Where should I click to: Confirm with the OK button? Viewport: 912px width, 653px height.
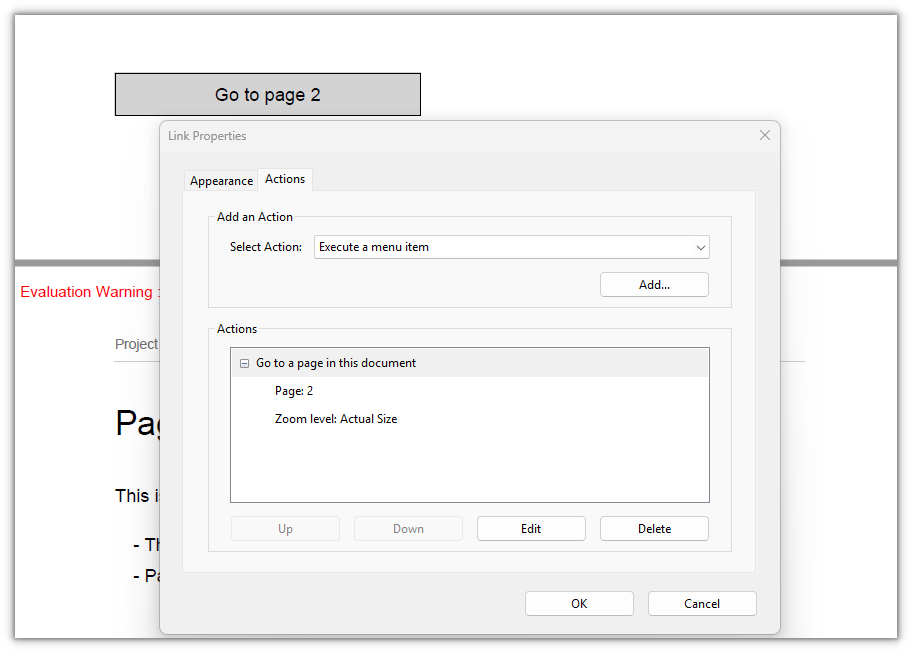[579, 604]
